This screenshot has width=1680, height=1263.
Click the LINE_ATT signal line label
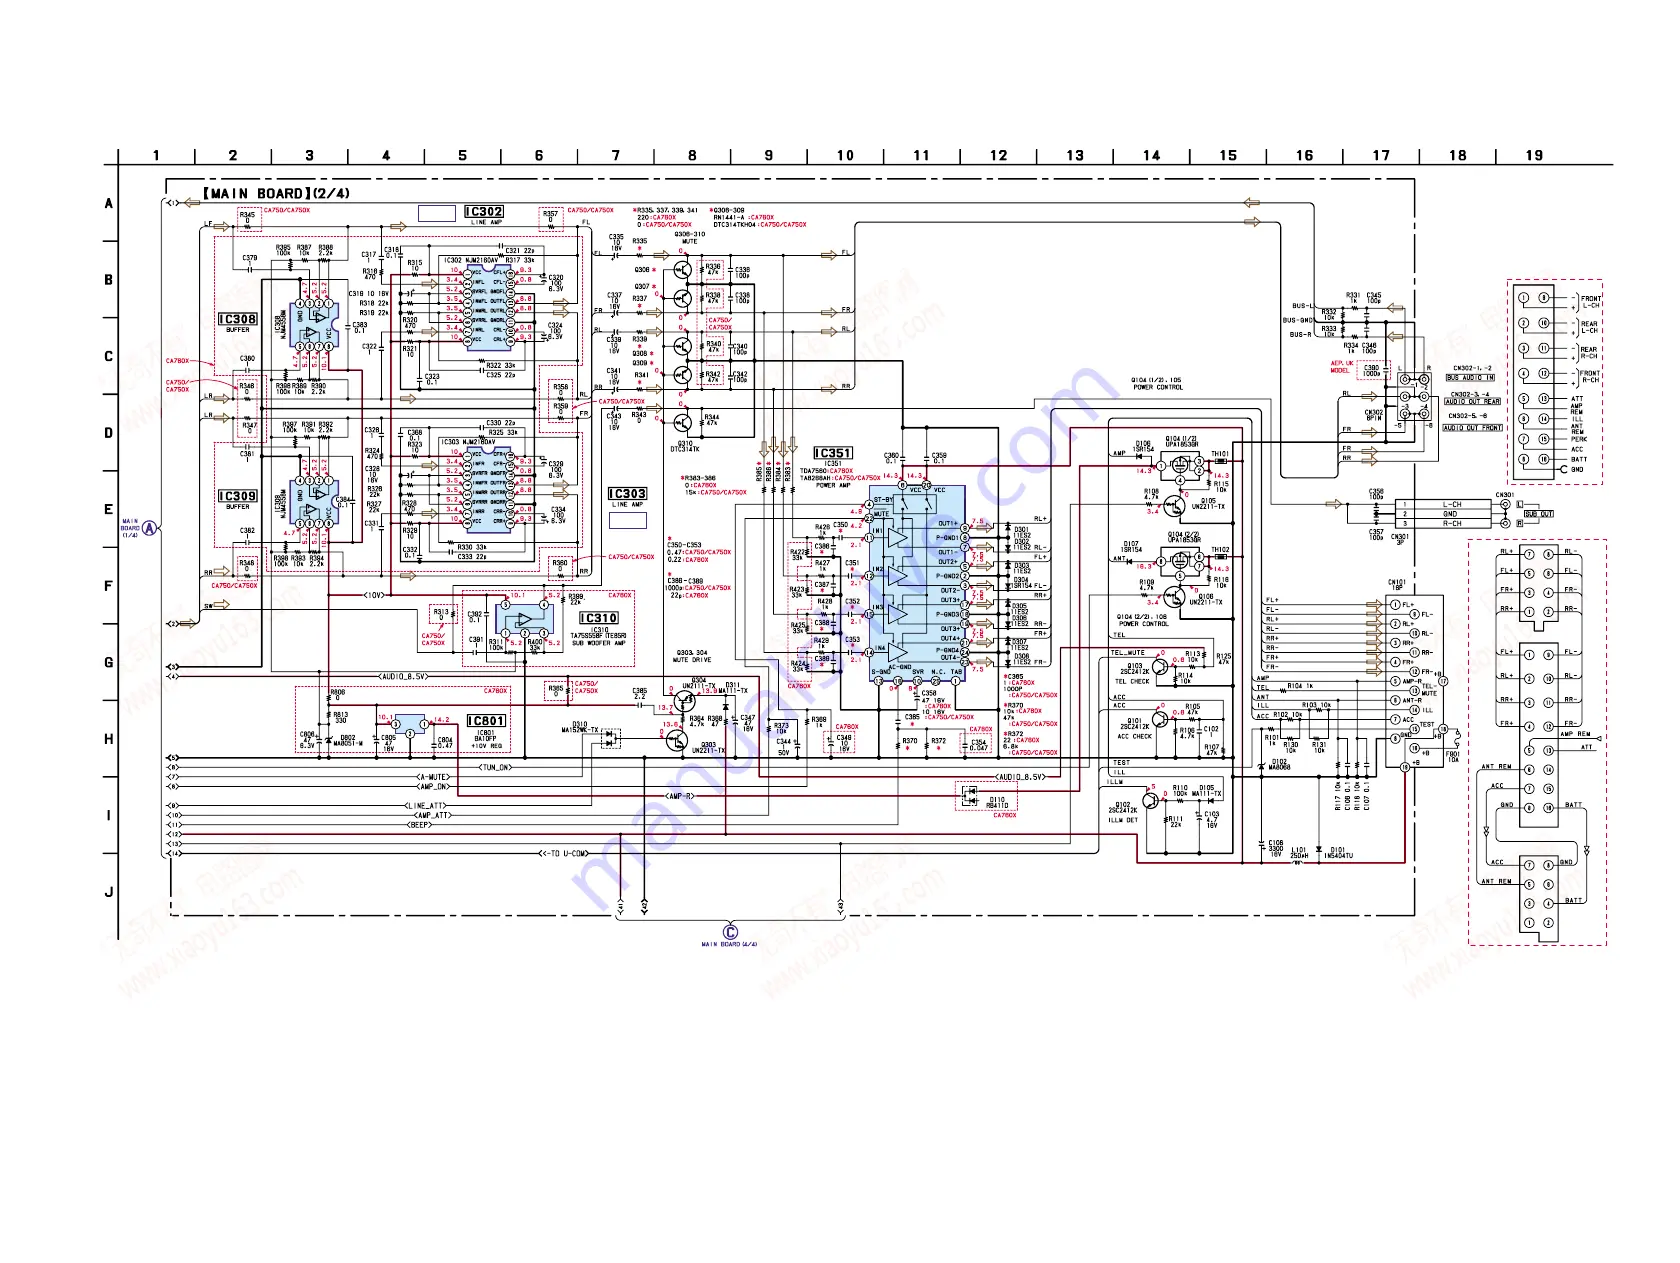point(425,805)
